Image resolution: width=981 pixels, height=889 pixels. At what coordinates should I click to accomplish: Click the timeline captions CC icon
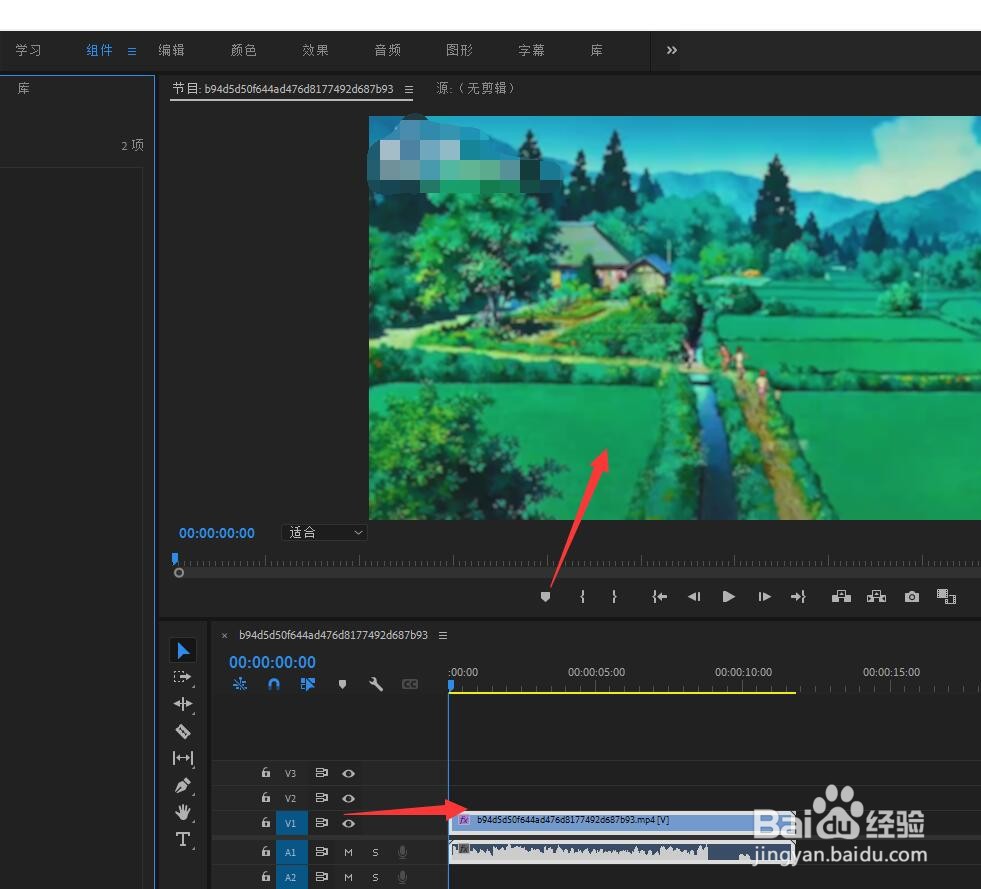coord(410,684)
